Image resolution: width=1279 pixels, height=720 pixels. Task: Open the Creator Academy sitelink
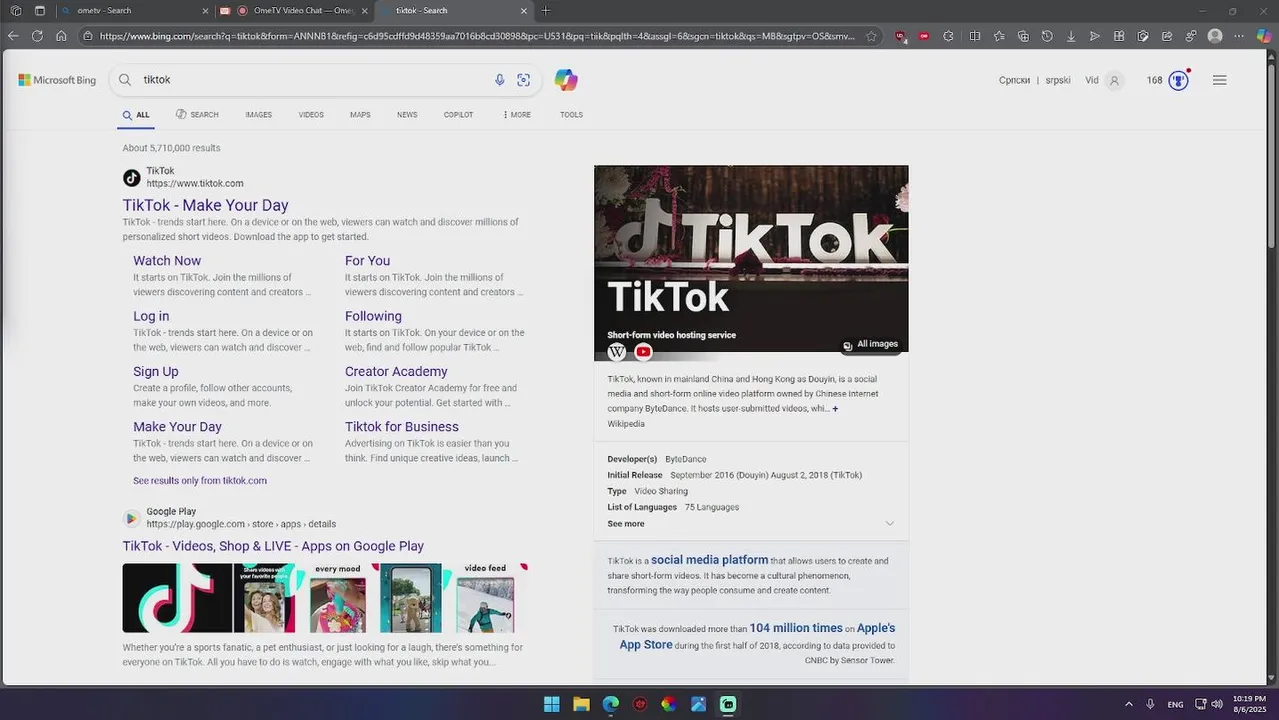pyautogui.click(x=396, y=372)
